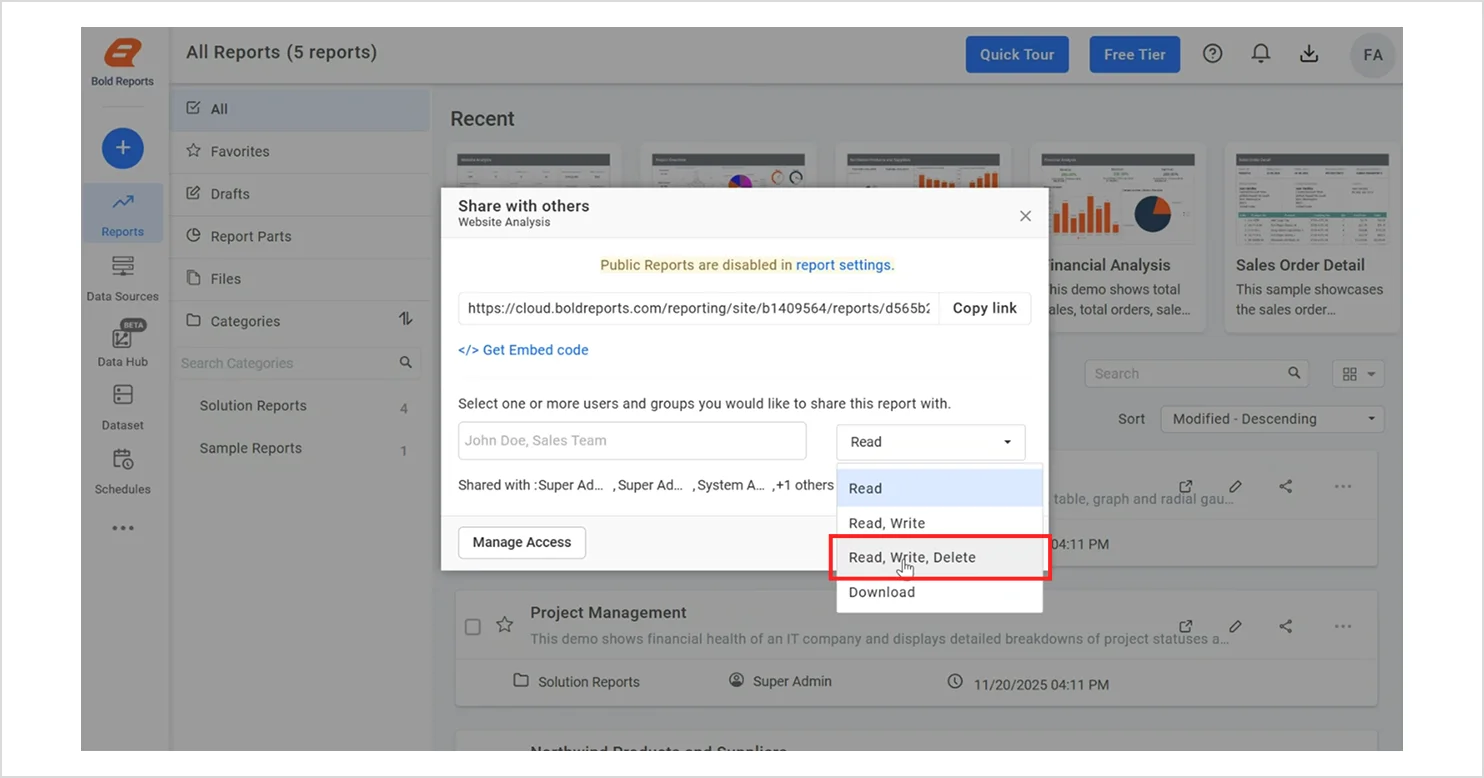
Task: Click the Search Categories magnifier icon
Action: [x=405, y=363]
